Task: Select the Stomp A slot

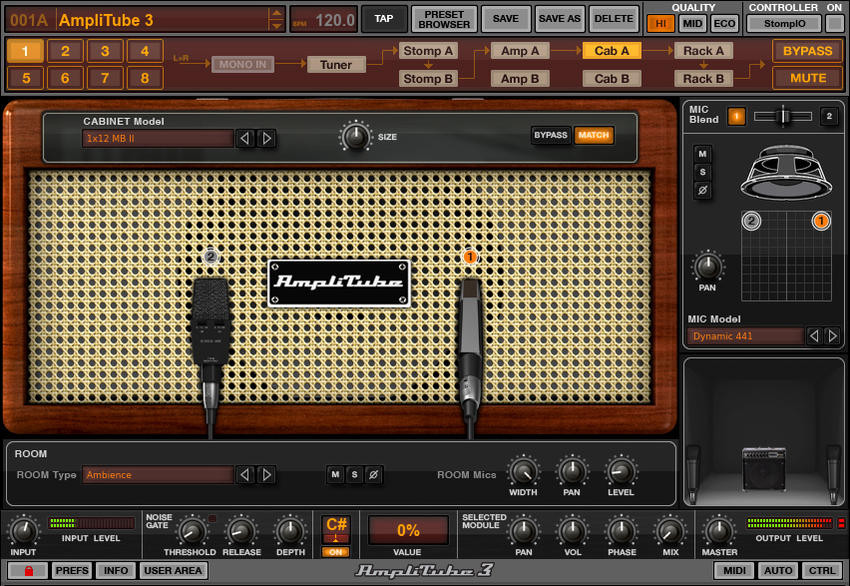Action: (428, 50)
